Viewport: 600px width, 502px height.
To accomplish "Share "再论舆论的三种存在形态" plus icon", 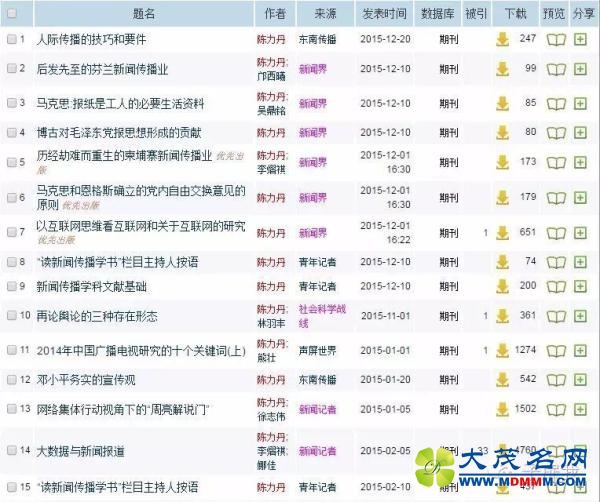I will coord(580,316).
